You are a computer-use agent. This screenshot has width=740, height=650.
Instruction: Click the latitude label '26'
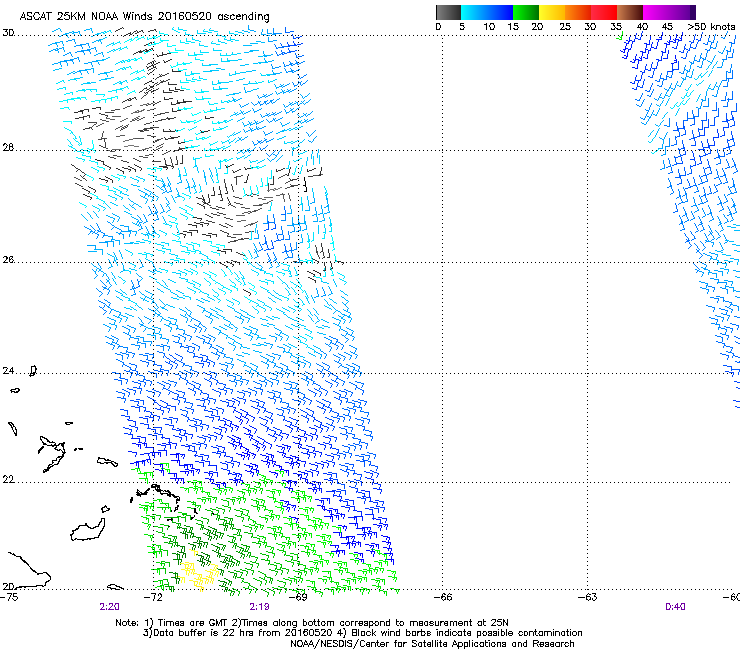point(8,260)
